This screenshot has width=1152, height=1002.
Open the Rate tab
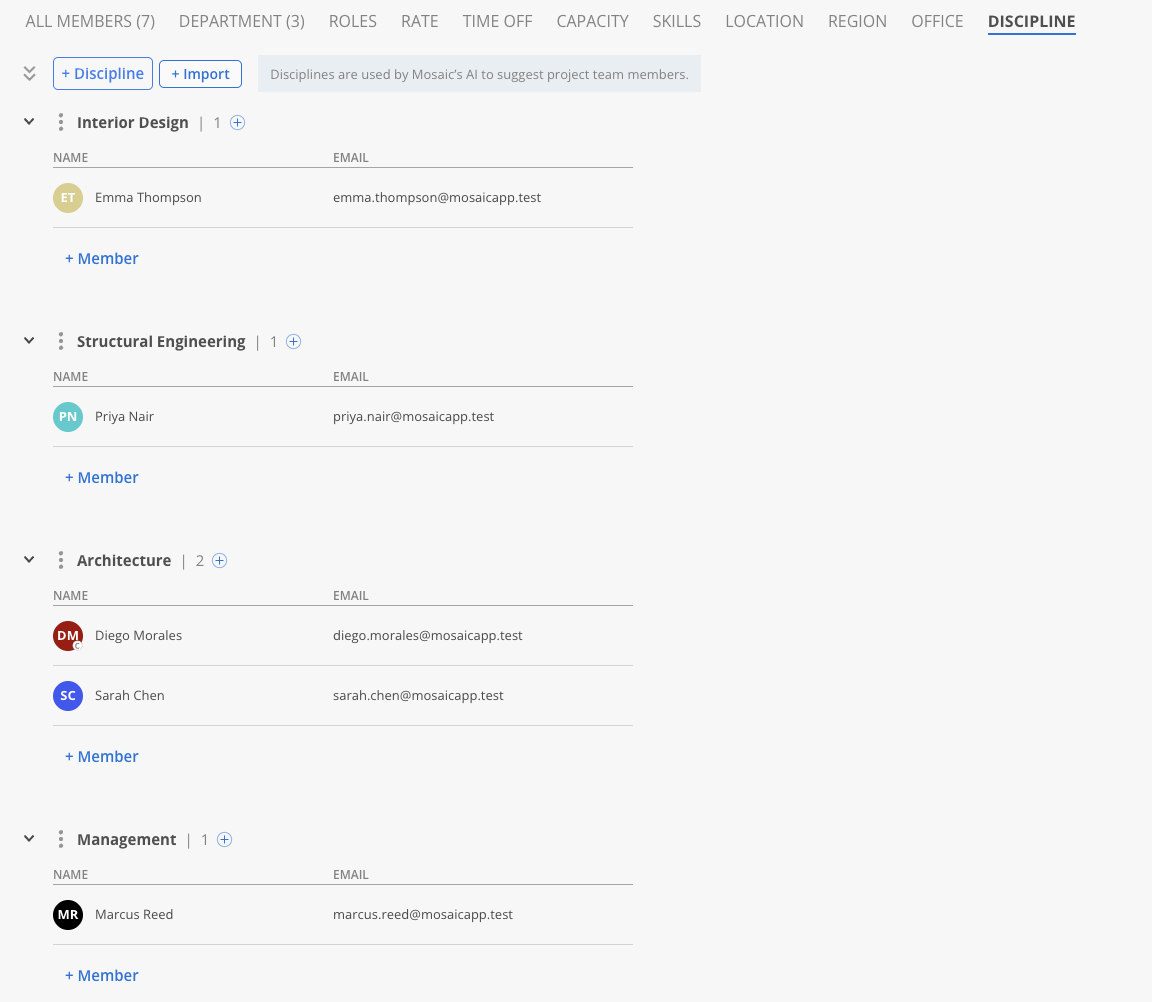[420, 21]
